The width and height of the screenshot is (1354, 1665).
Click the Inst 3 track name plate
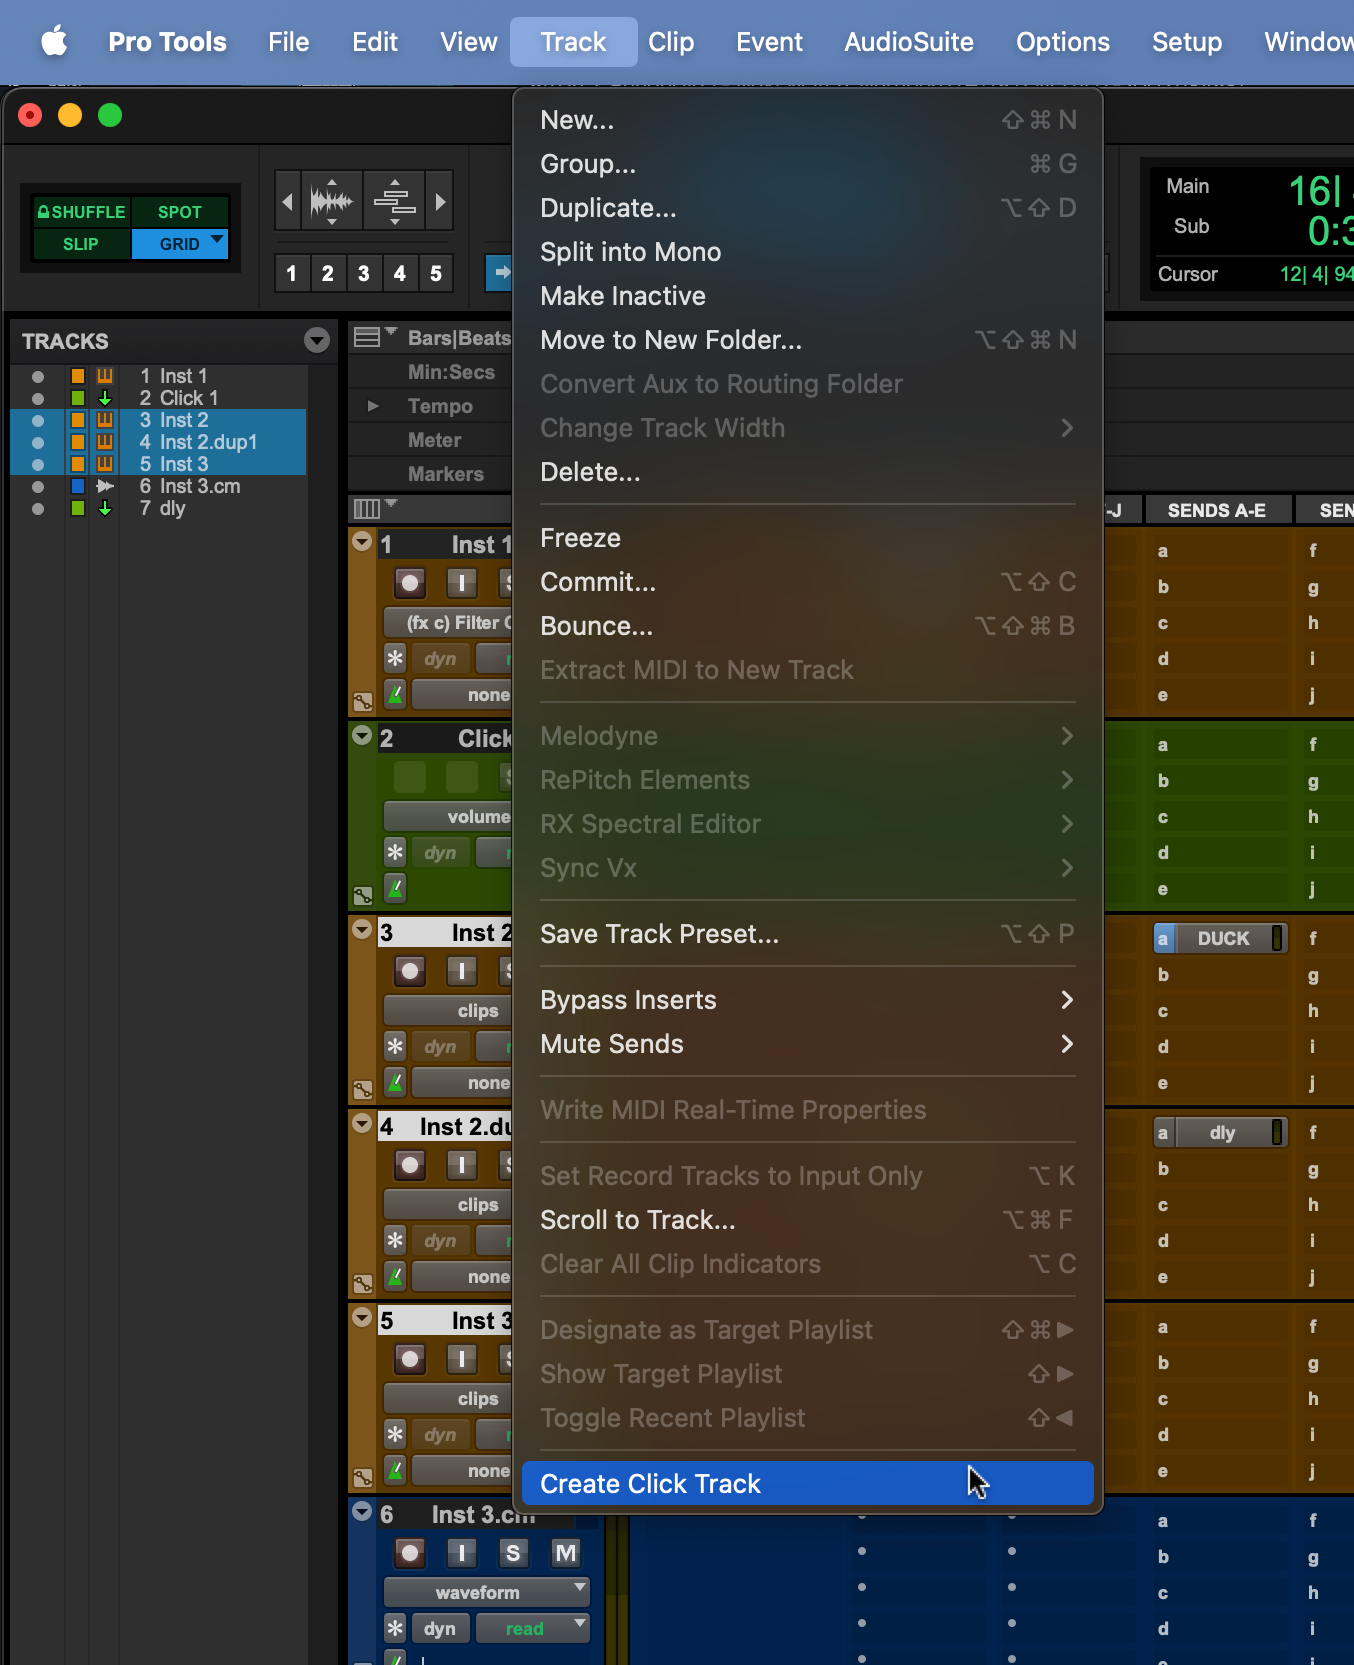[445, 1320]
